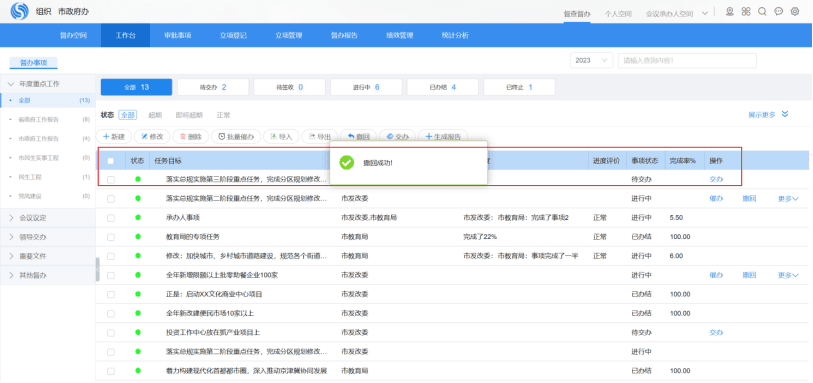
Task: Click 撤回 link in the 全年新增限额以上 row
Action: 749,275
